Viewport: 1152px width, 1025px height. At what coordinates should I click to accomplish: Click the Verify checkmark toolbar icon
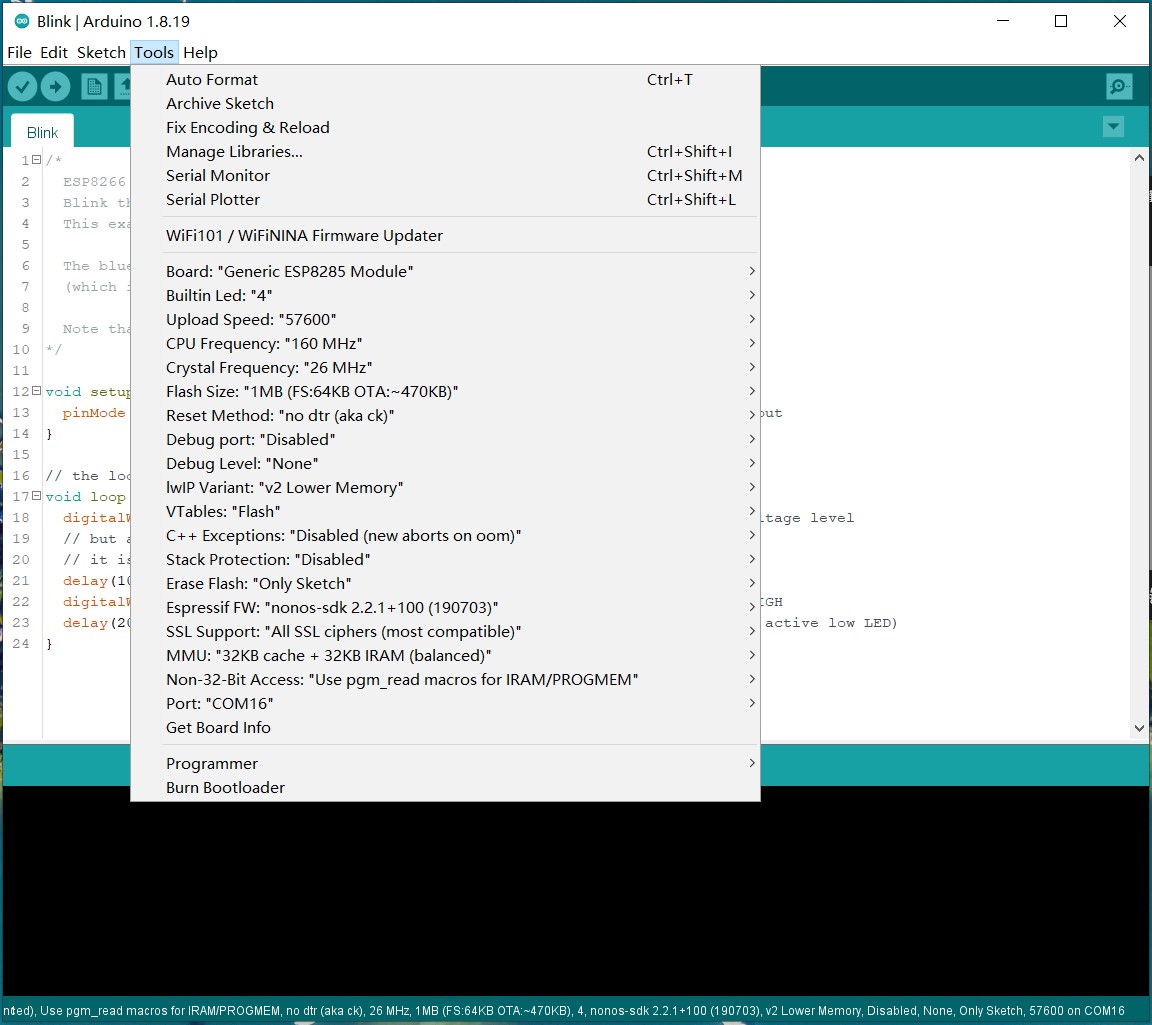click(23, 87)
